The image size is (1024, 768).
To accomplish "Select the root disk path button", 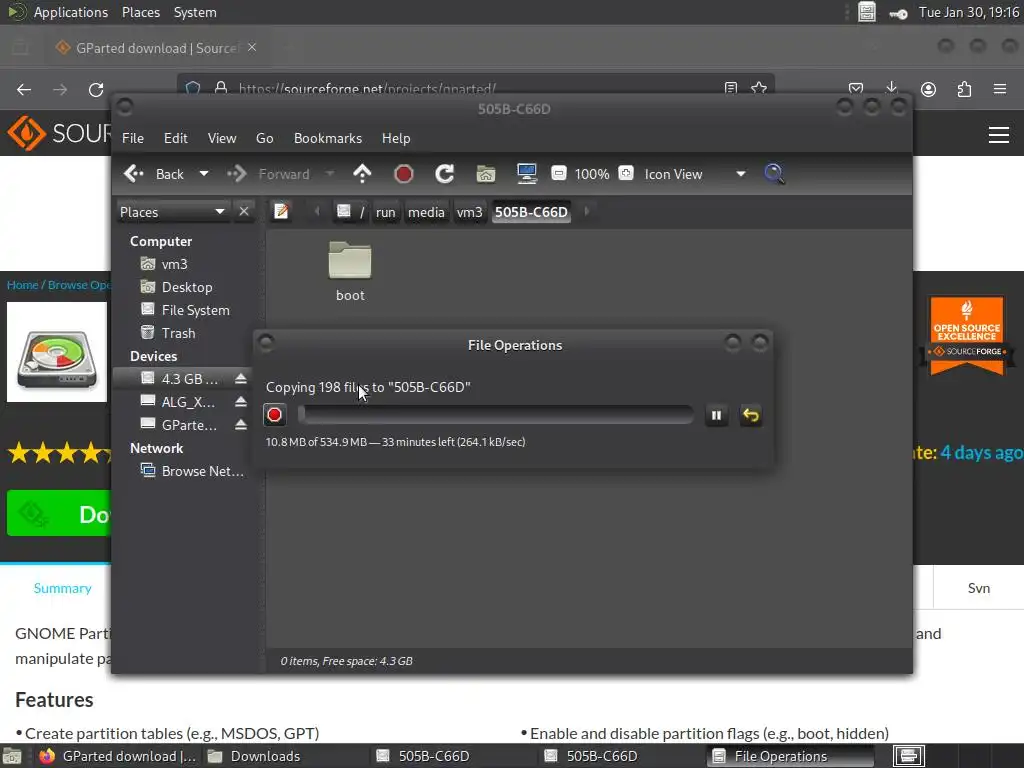I will click(351, 212).
